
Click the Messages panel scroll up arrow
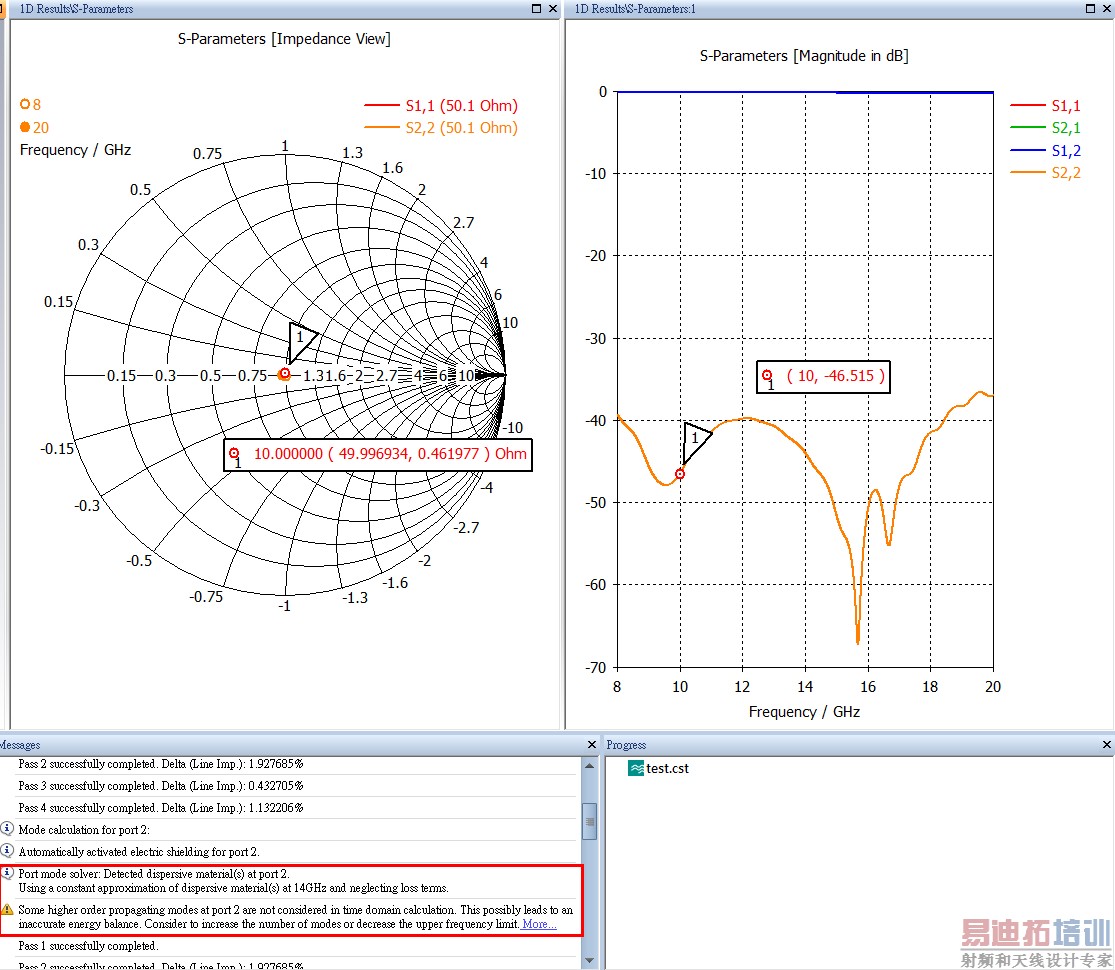point(589,766)
